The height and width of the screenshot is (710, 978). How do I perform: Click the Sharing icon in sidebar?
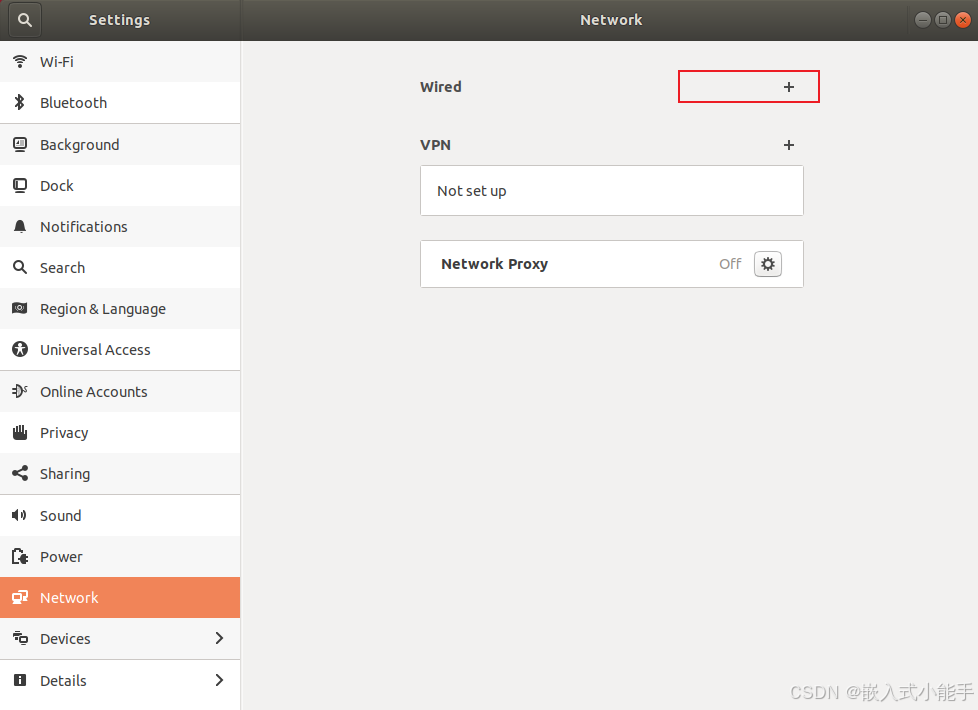coord(20,474)
